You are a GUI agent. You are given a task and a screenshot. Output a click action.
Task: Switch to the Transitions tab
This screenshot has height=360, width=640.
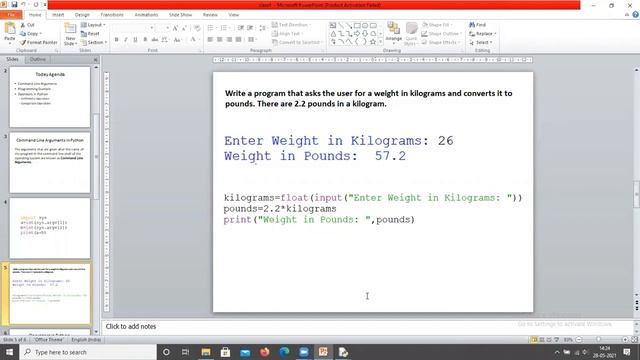coord(112,15)
